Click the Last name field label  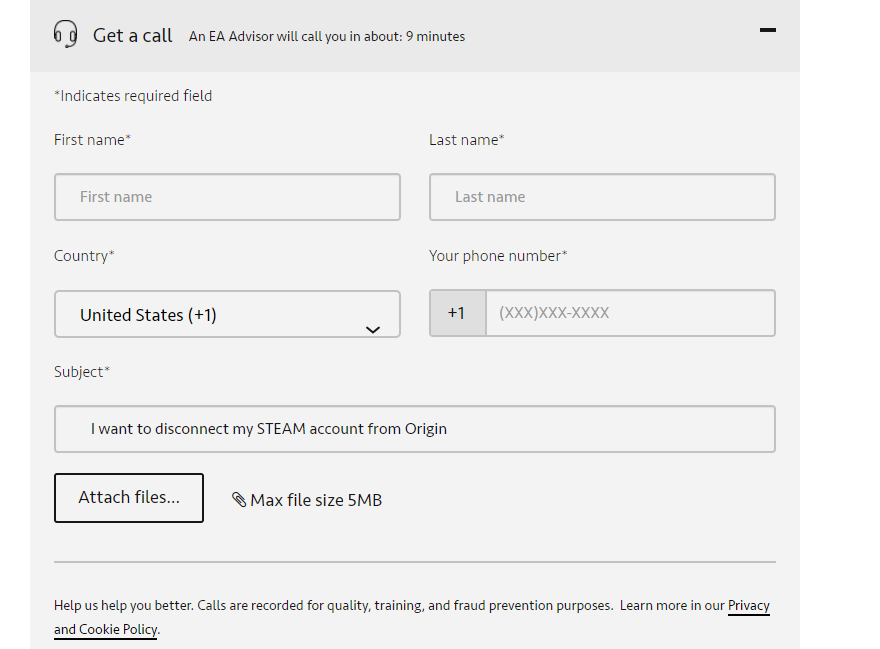[466, 140]
